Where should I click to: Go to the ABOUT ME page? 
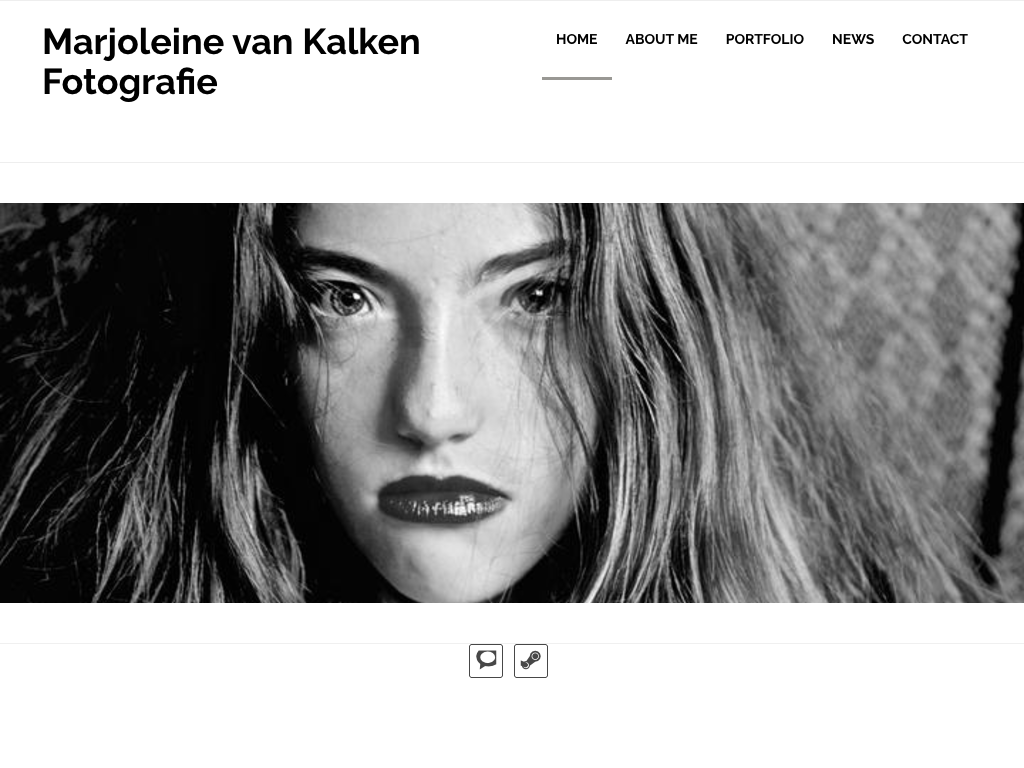[x=662, y=39]
